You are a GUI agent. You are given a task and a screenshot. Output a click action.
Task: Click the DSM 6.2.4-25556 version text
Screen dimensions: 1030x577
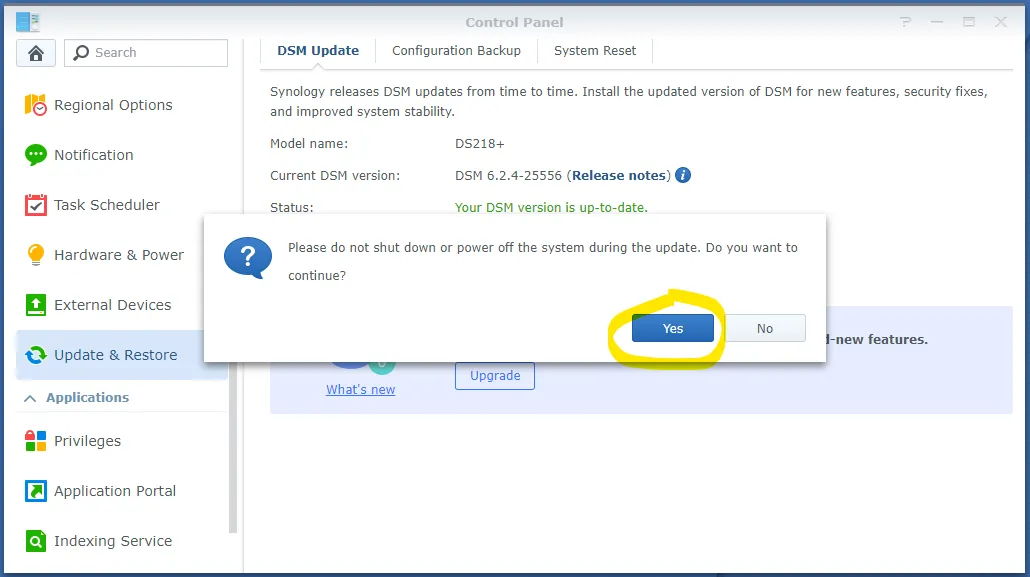[508, 175]
